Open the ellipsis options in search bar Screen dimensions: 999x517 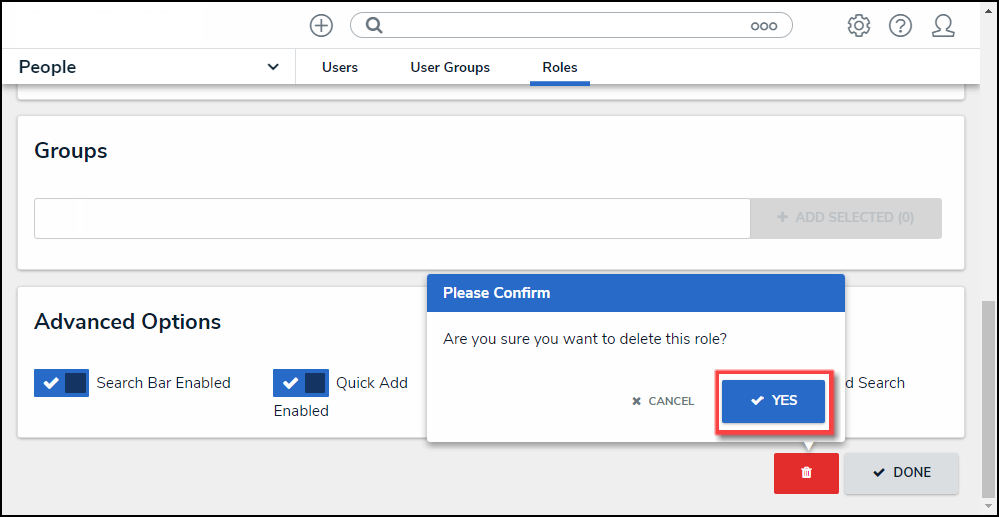point(764,26)
